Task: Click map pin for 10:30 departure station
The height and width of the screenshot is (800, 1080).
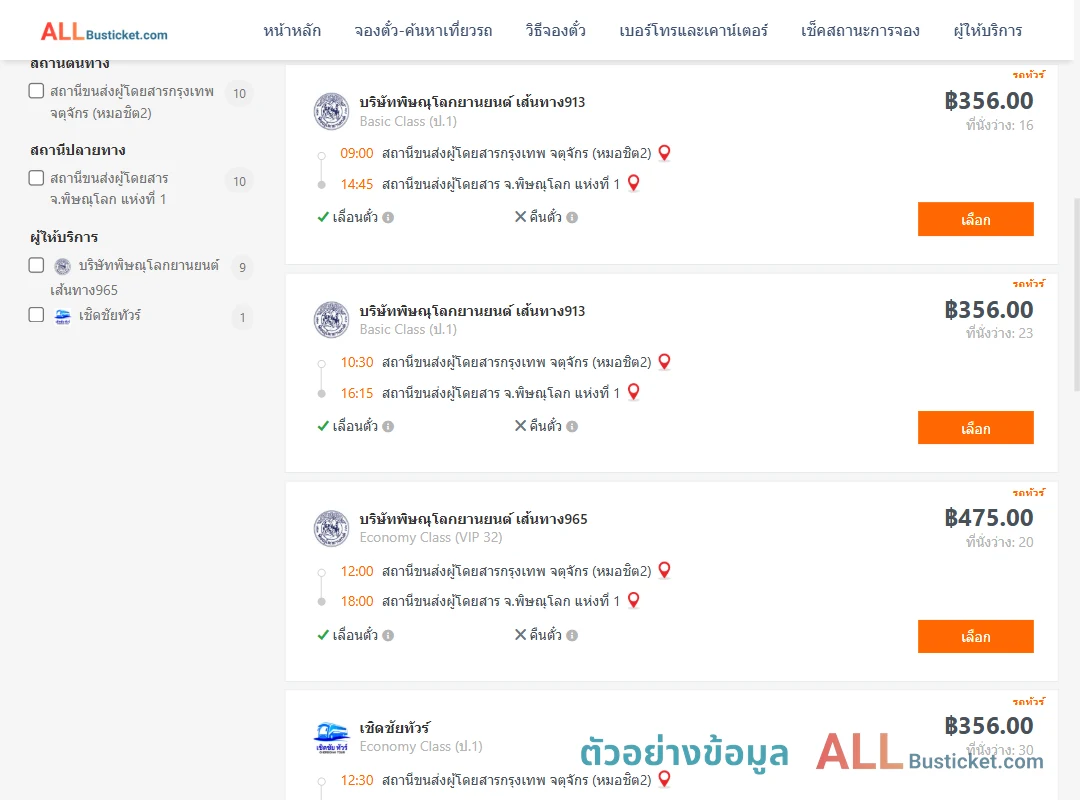Action: click(x=664, y=362)
